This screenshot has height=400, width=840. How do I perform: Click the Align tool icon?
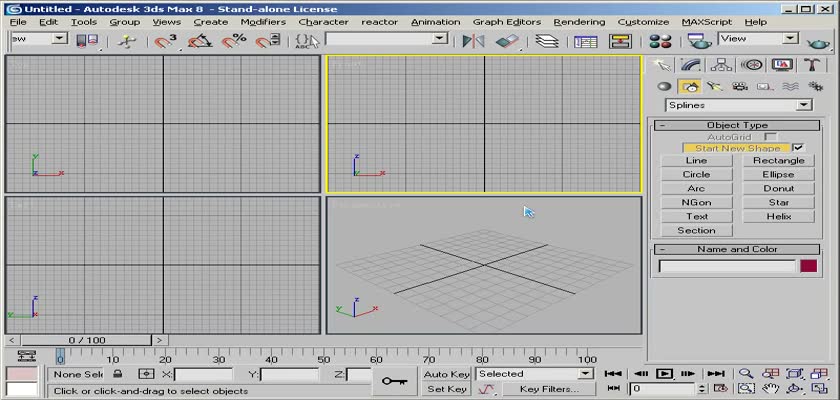tap(507, 41)
